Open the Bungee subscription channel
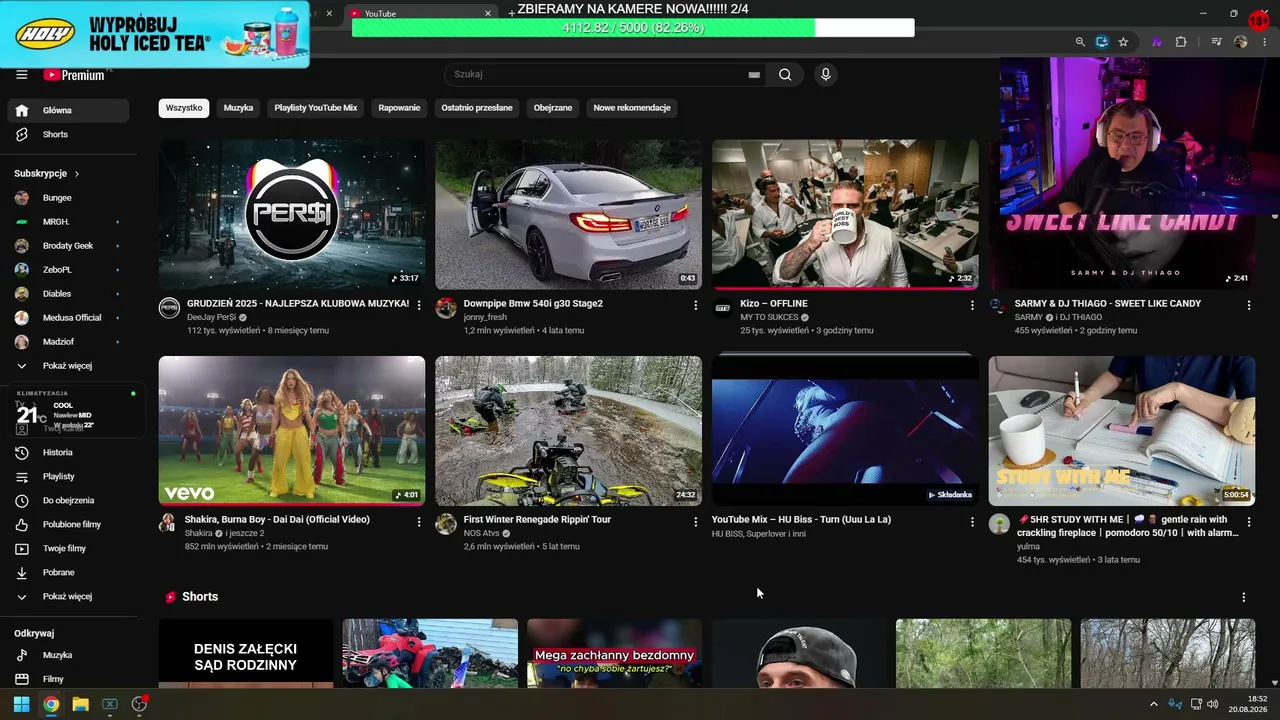1280x720 pixels. tap(68, 198)
